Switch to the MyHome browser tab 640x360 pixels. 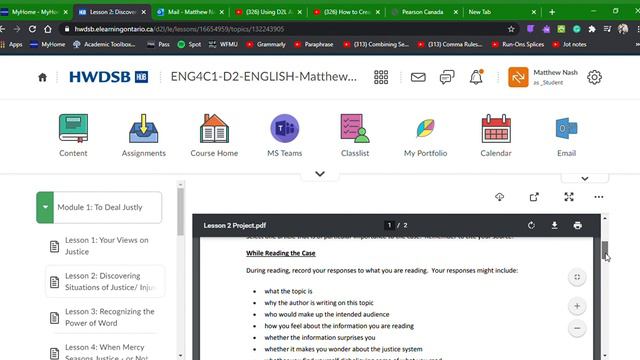coord(35,12)
